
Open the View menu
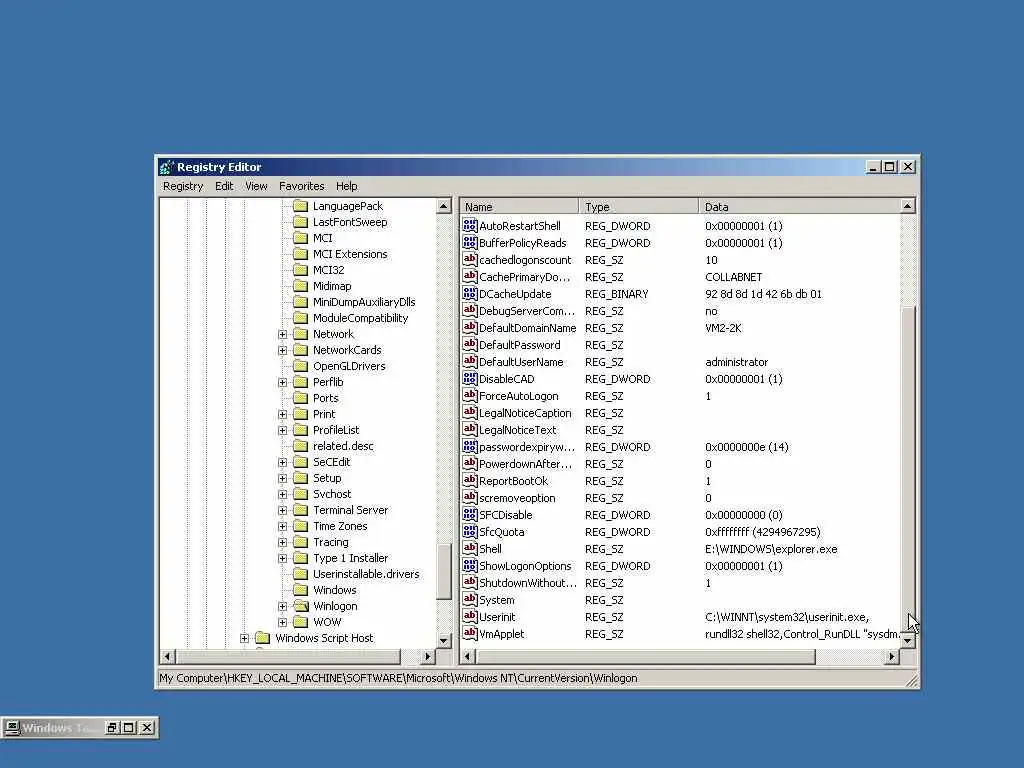pyautogui.click(x=256, y=186)
